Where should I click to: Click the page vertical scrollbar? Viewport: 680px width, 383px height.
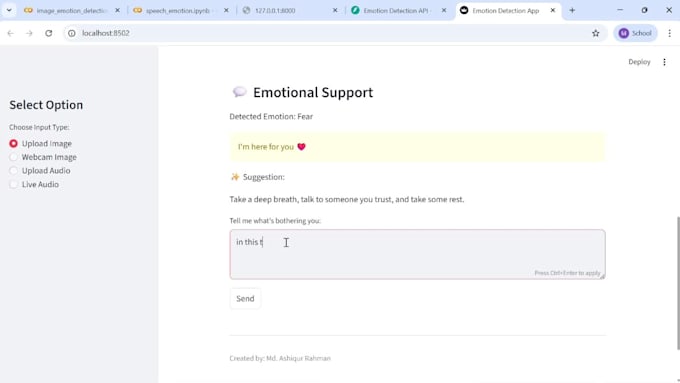click(678, 283)
